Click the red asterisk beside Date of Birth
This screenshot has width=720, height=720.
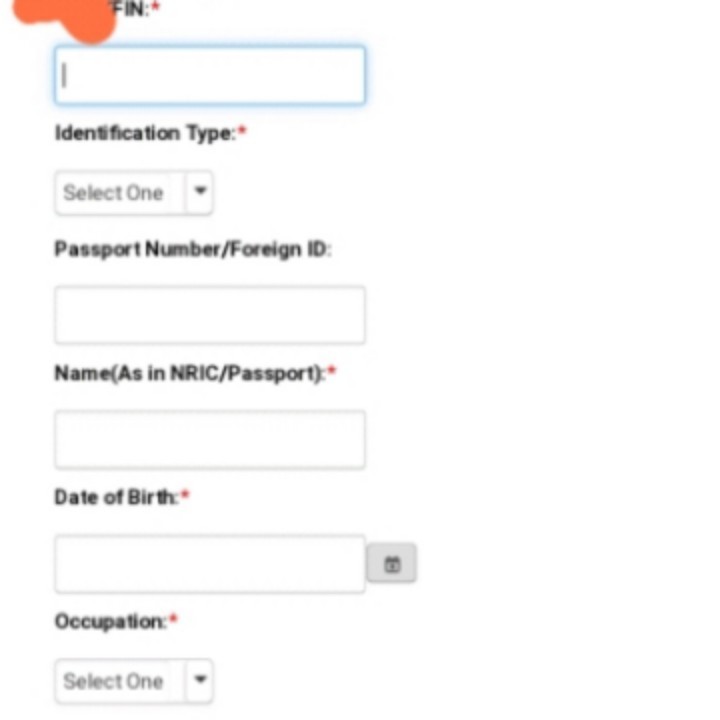(x=185, y=496)
